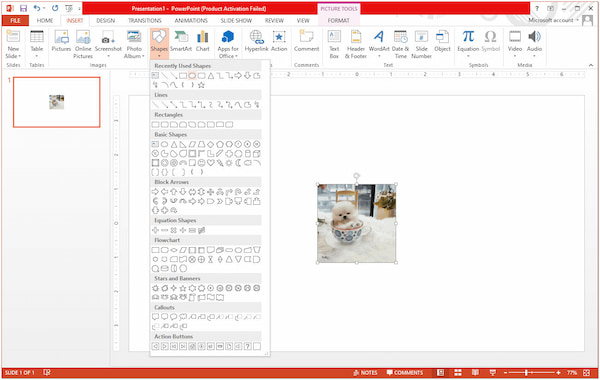Insert a SmartArt graphic

(181, 41)
